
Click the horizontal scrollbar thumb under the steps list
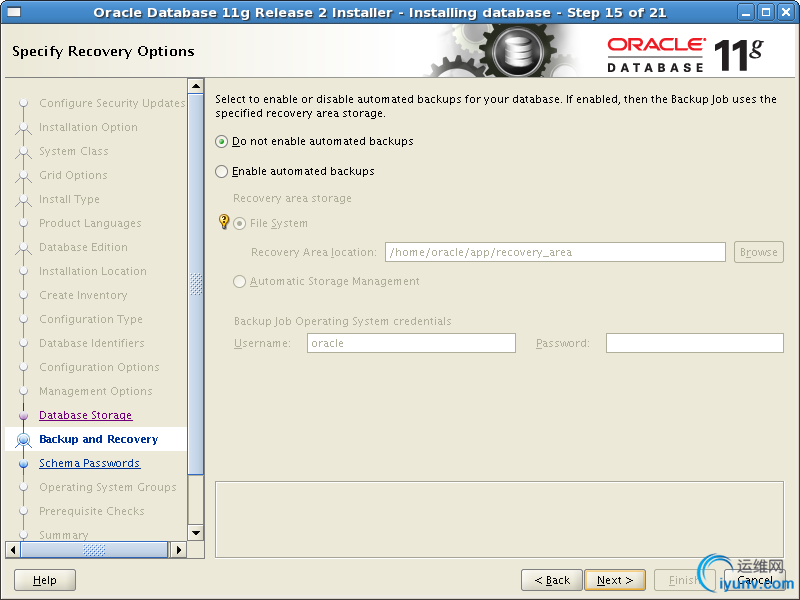tap(94, 550)
